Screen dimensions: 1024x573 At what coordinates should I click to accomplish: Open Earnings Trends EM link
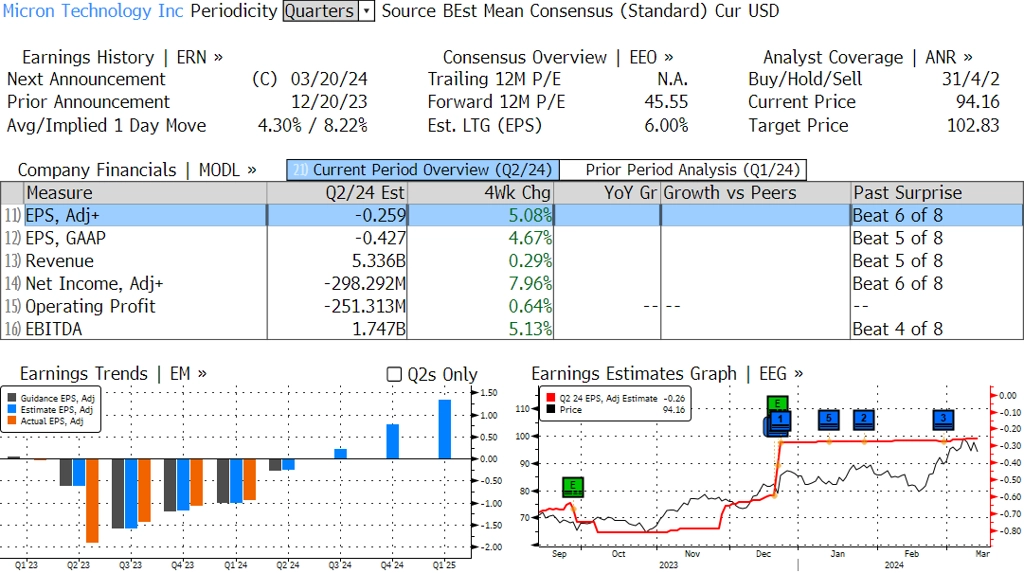point(113,374)
